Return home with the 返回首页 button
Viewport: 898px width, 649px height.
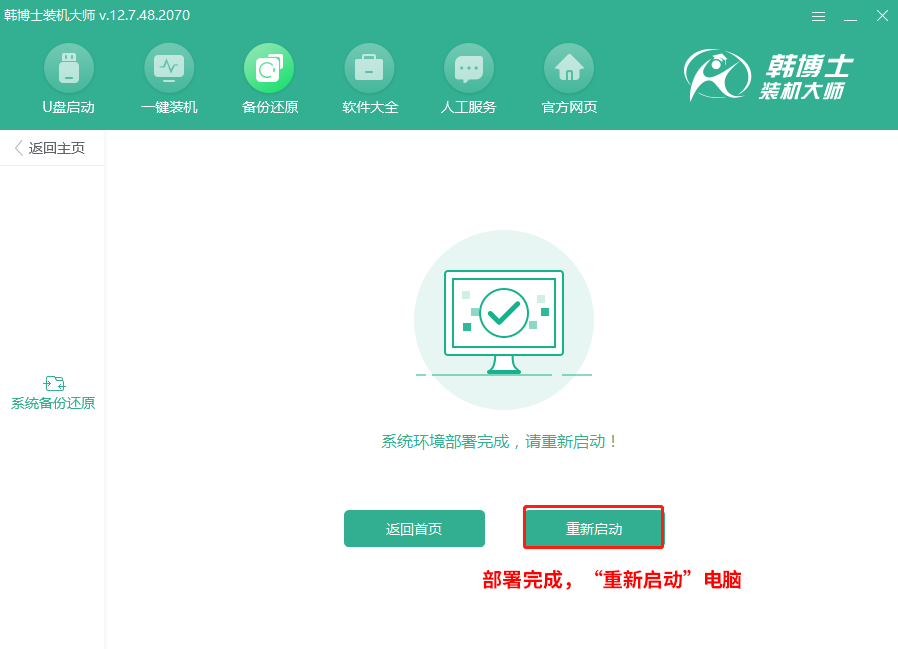click(x=414, y=528)
